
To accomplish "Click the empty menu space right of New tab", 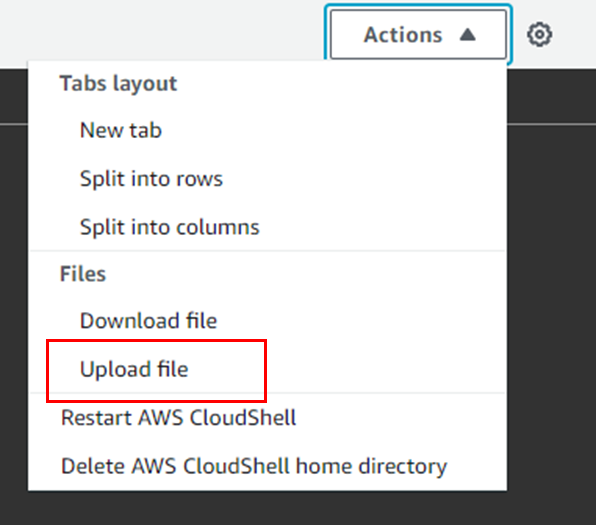I will [x=334, y=130].
